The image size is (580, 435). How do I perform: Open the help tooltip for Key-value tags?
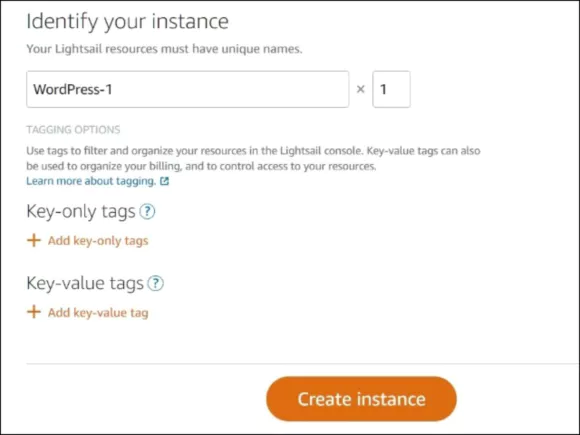tap(155, 284)
